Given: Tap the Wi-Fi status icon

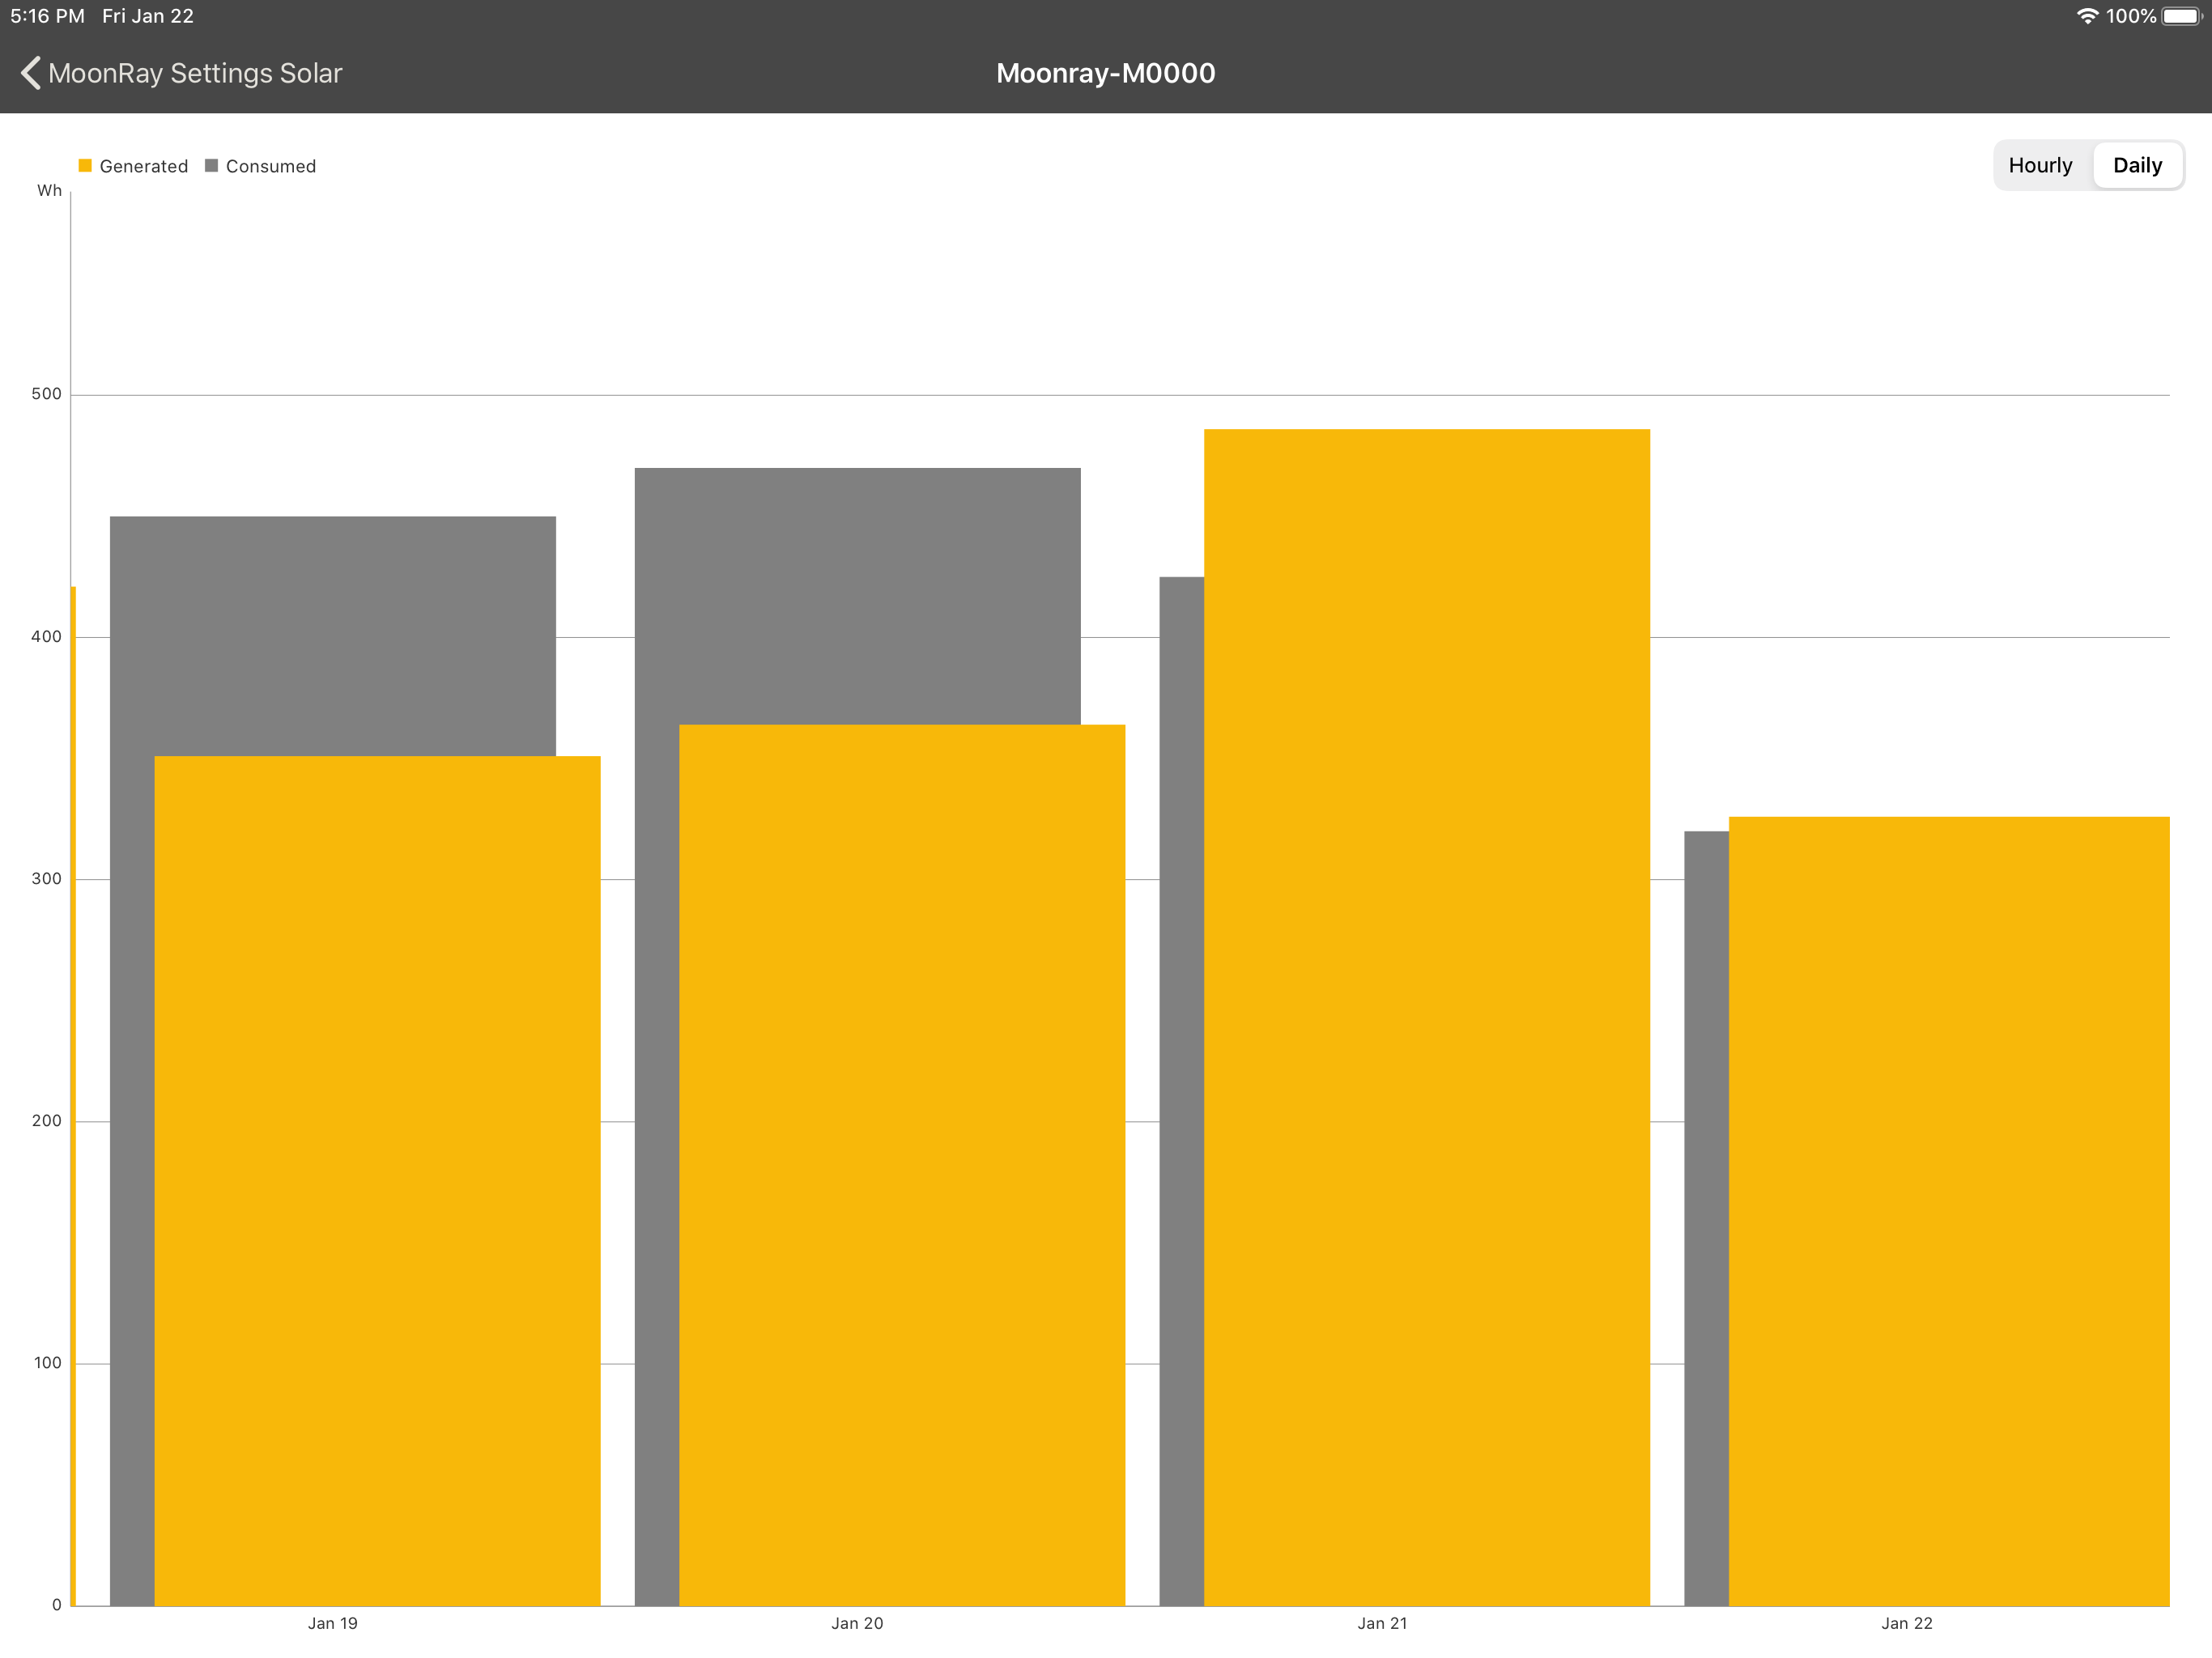Looking at the screenshot, I should tap(2087, 16).
